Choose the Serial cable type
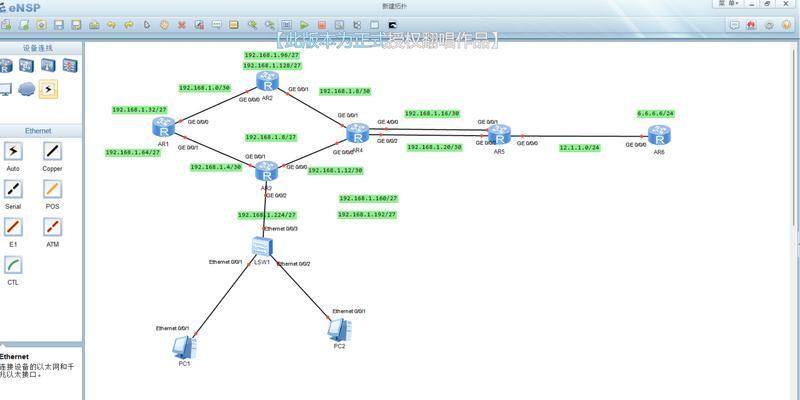The image size is (800, 400). pos(13,189)
